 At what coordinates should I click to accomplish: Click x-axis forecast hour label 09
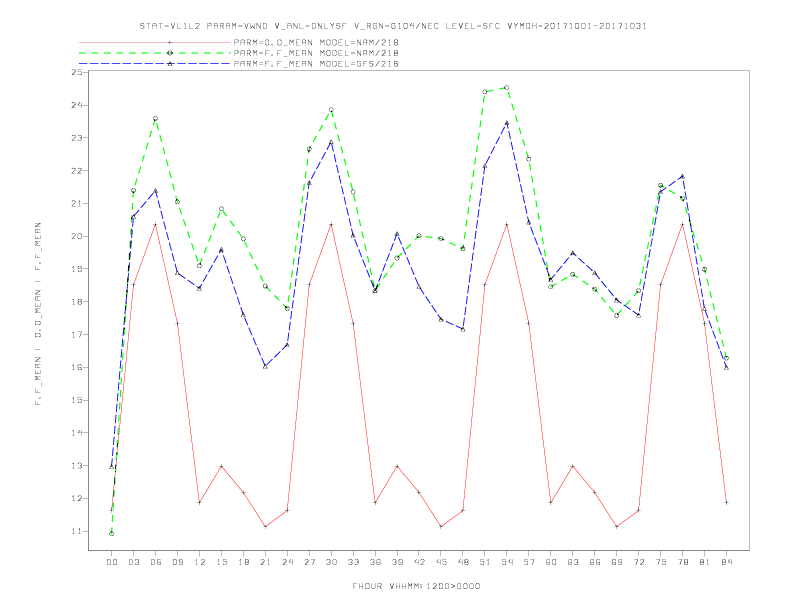(177, 562)
